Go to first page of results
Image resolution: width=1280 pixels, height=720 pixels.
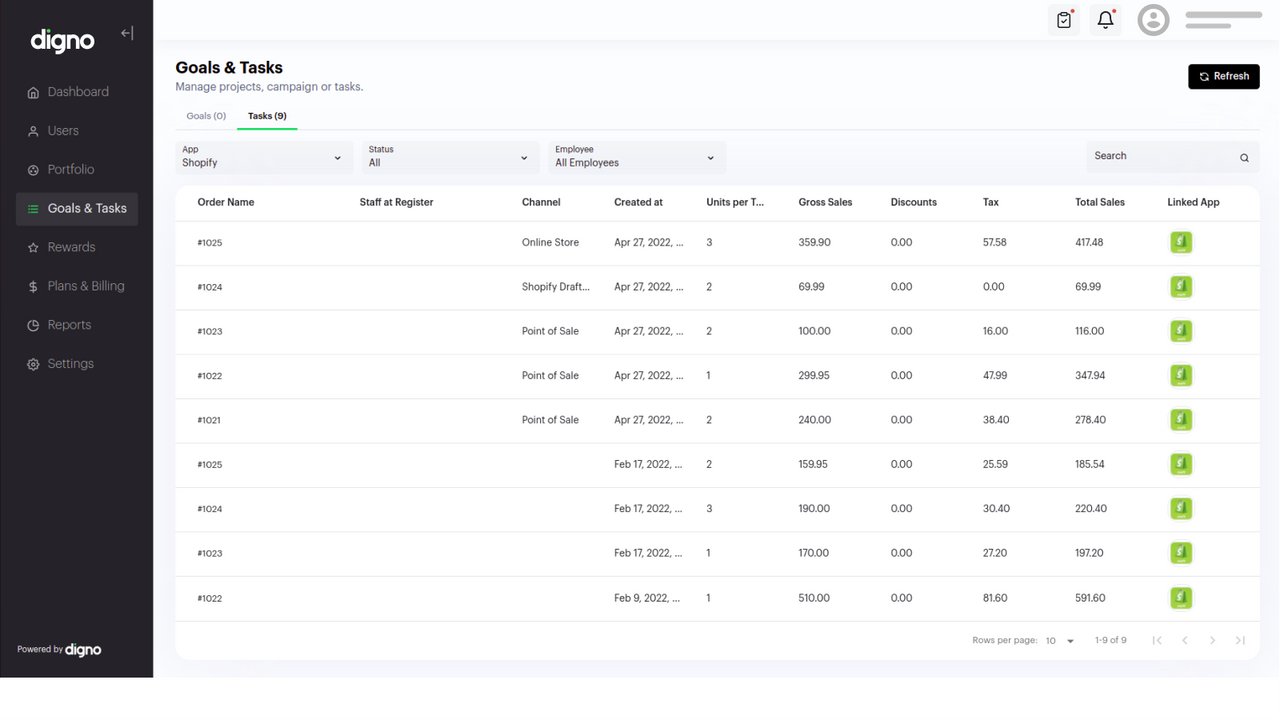point(1157,640)
